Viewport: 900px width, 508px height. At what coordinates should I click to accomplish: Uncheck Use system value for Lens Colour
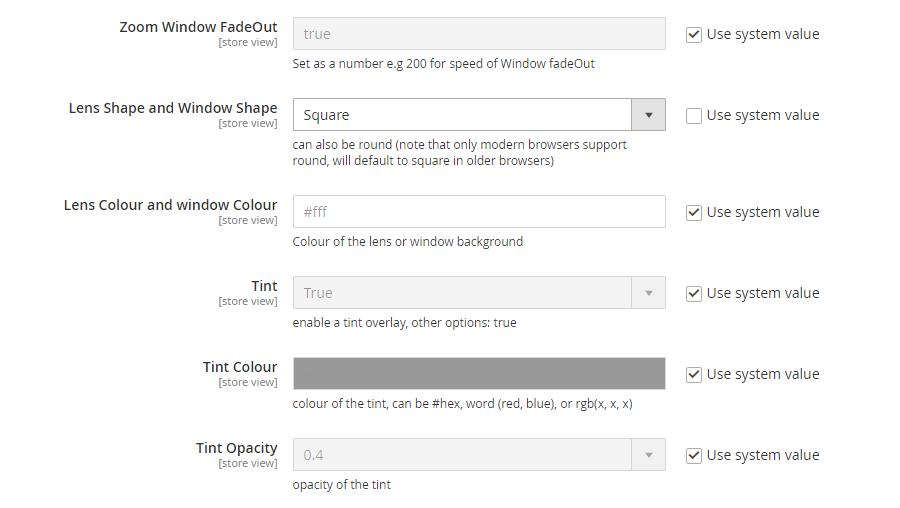click(693, 212)
